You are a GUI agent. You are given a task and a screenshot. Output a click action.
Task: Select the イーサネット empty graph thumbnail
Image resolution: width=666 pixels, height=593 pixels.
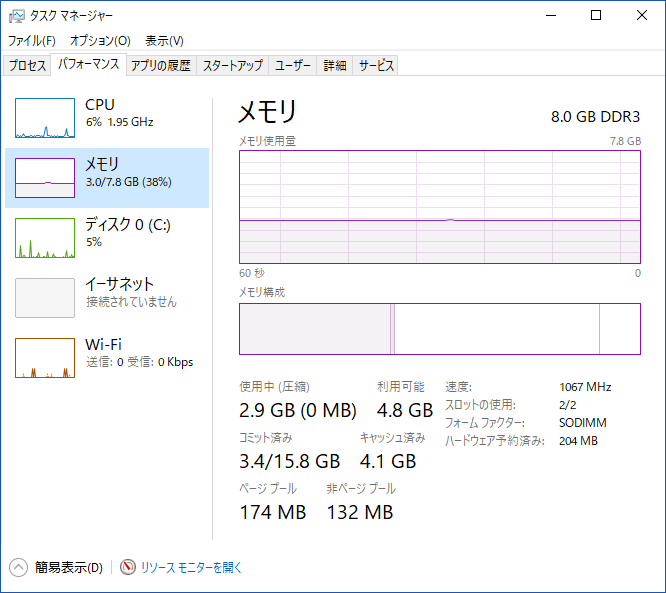tap(45, 298)
